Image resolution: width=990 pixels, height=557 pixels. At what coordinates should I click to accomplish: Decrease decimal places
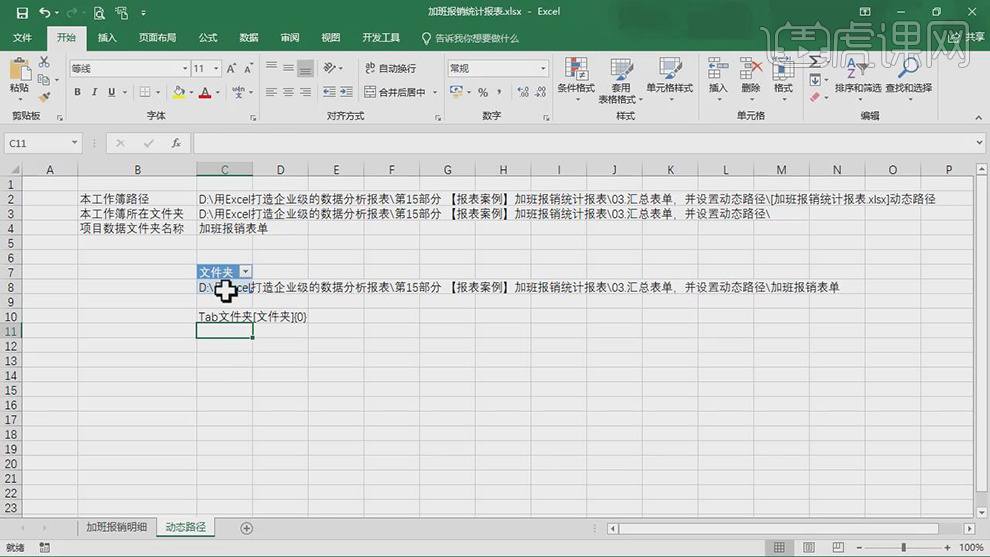point(540,92)
